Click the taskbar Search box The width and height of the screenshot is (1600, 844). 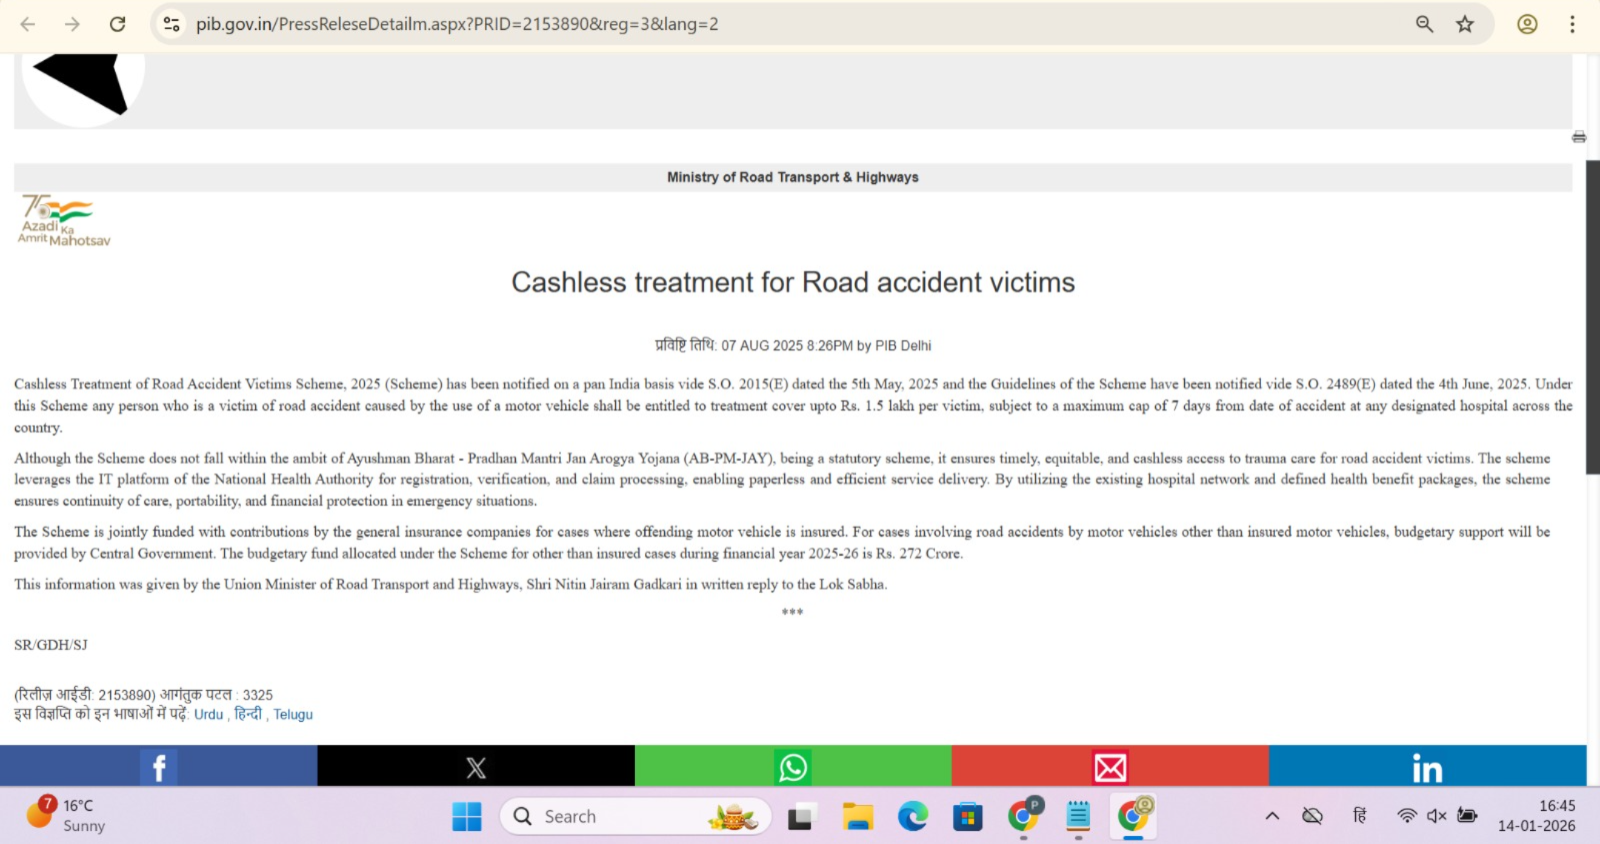click(x=636, y=817)
